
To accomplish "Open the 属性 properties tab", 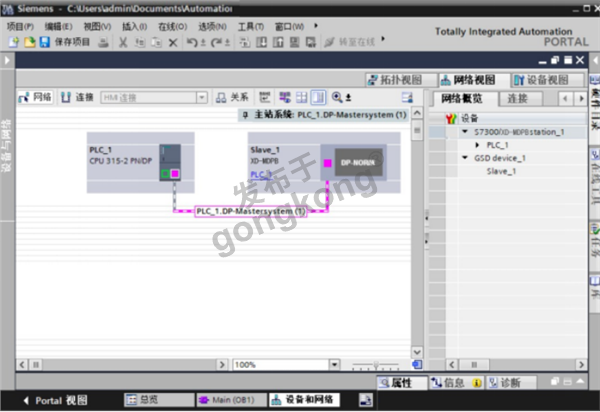I will (402, 383).
